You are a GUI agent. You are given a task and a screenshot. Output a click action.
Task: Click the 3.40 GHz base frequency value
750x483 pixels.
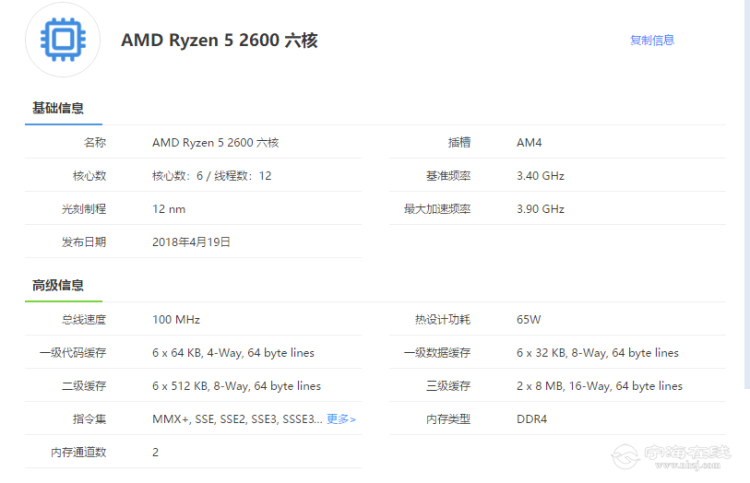(540, 176)
